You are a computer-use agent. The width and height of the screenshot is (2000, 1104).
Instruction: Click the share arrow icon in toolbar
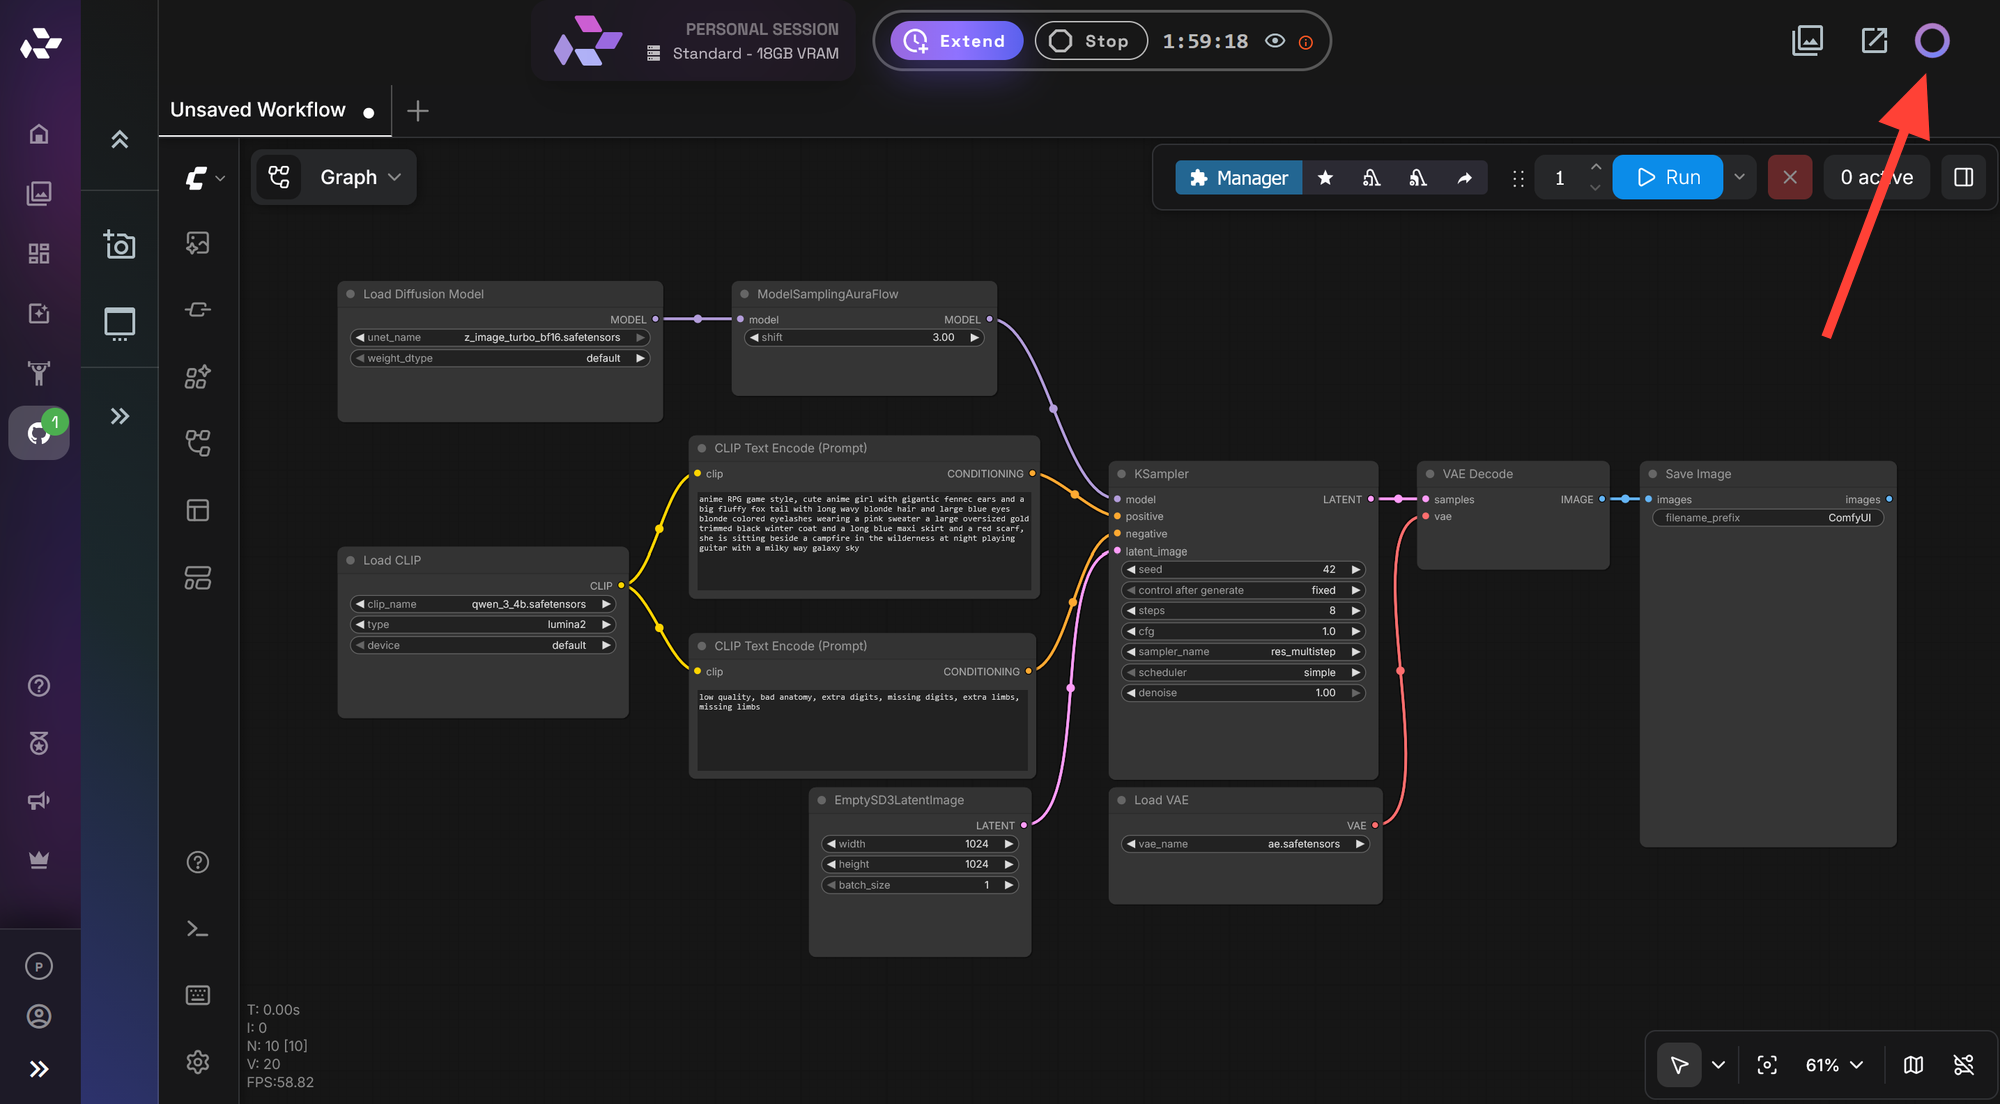click(x=1464, y=178)
